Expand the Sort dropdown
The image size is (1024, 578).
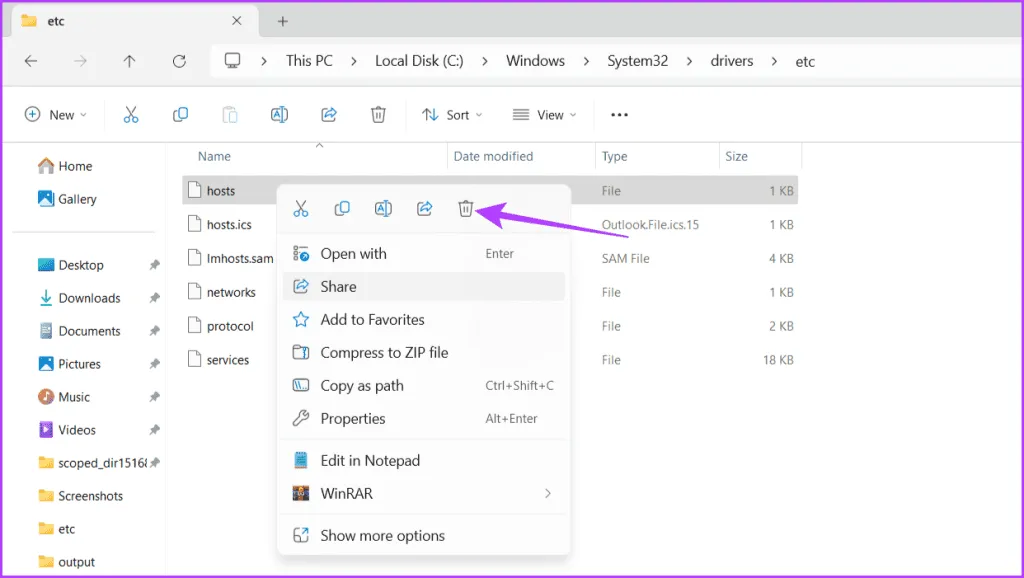pos(452,115)
